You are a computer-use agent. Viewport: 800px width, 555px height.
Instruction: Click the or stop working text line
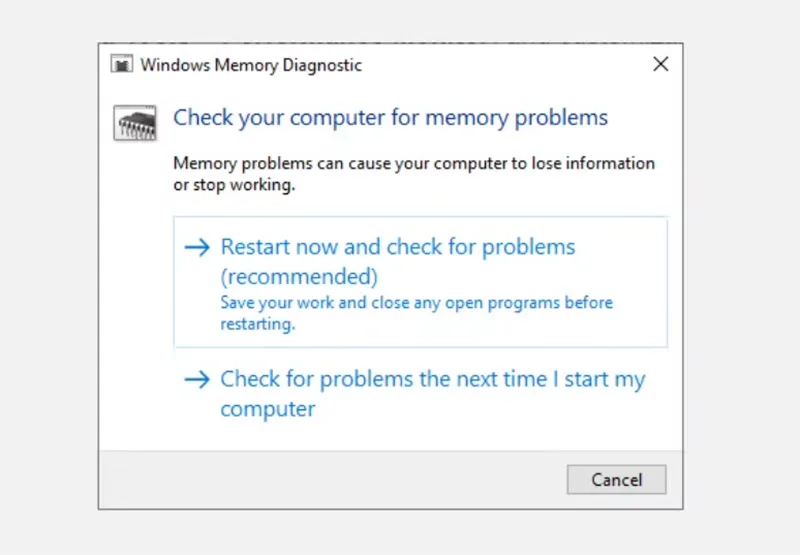pos(234,185)
